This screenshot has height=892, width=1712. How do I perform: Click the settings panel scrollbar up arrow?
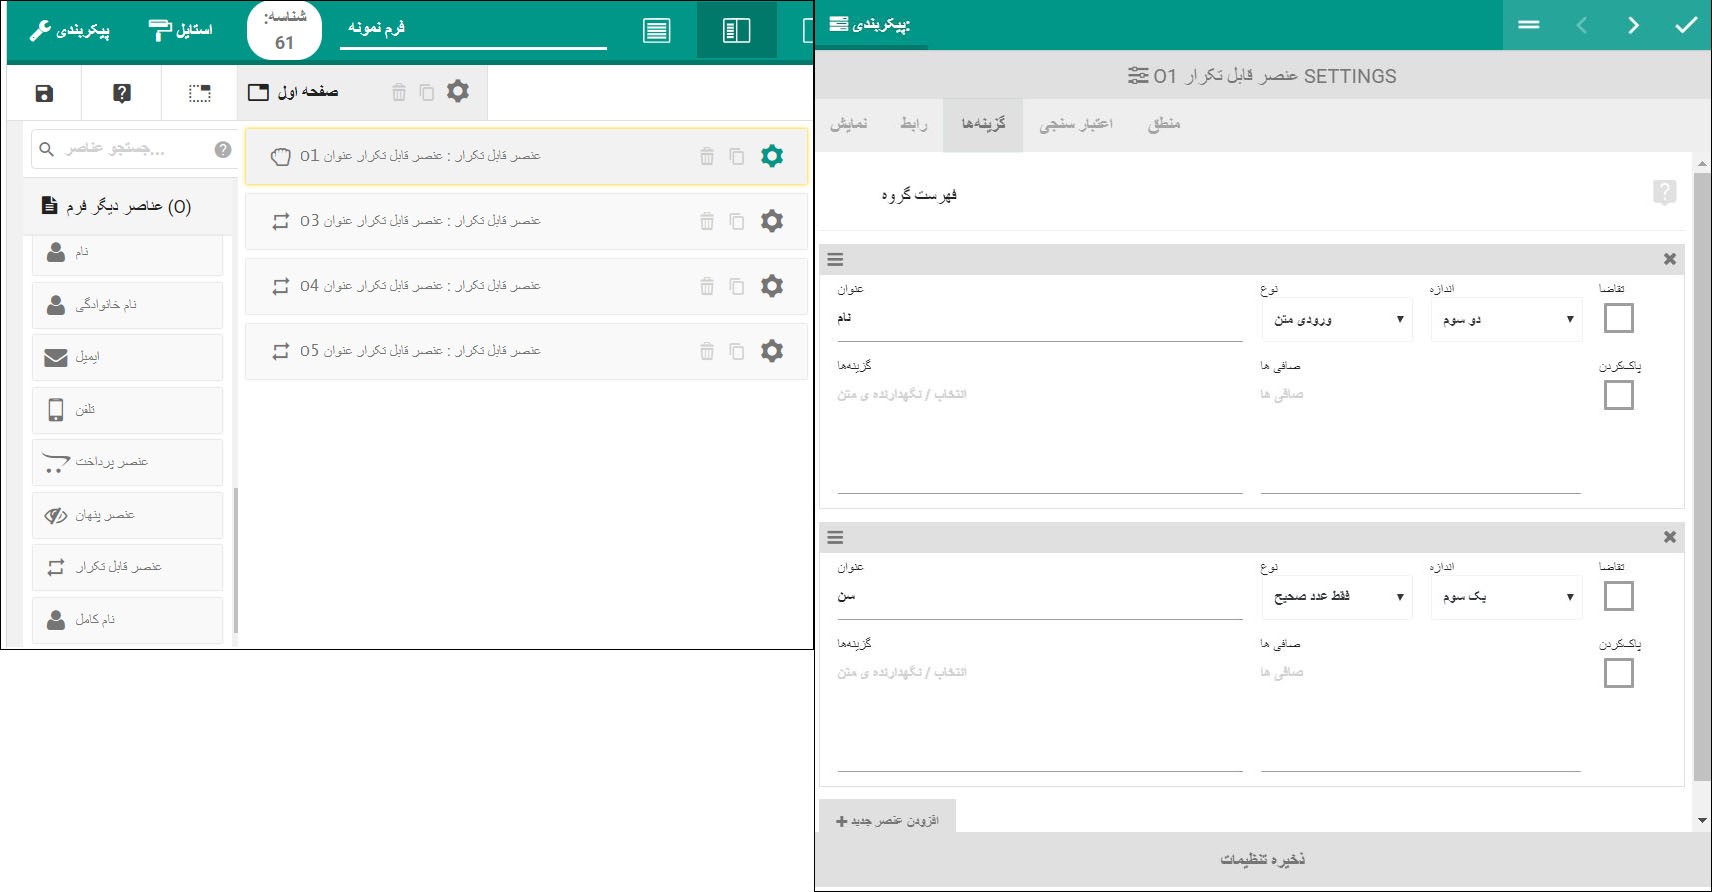click(1702, 165)
